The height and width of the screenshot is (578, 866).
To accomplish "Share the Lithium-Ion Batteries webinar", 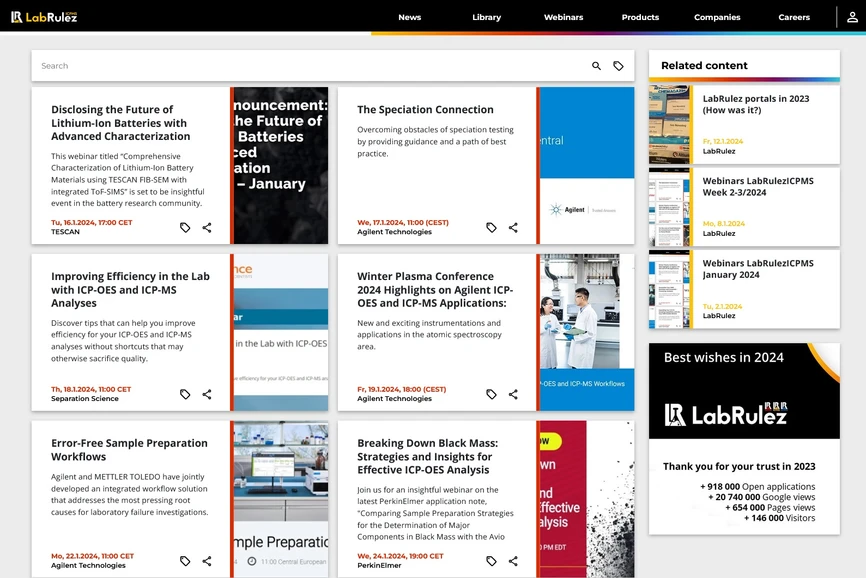I will [x=207, y=227].
